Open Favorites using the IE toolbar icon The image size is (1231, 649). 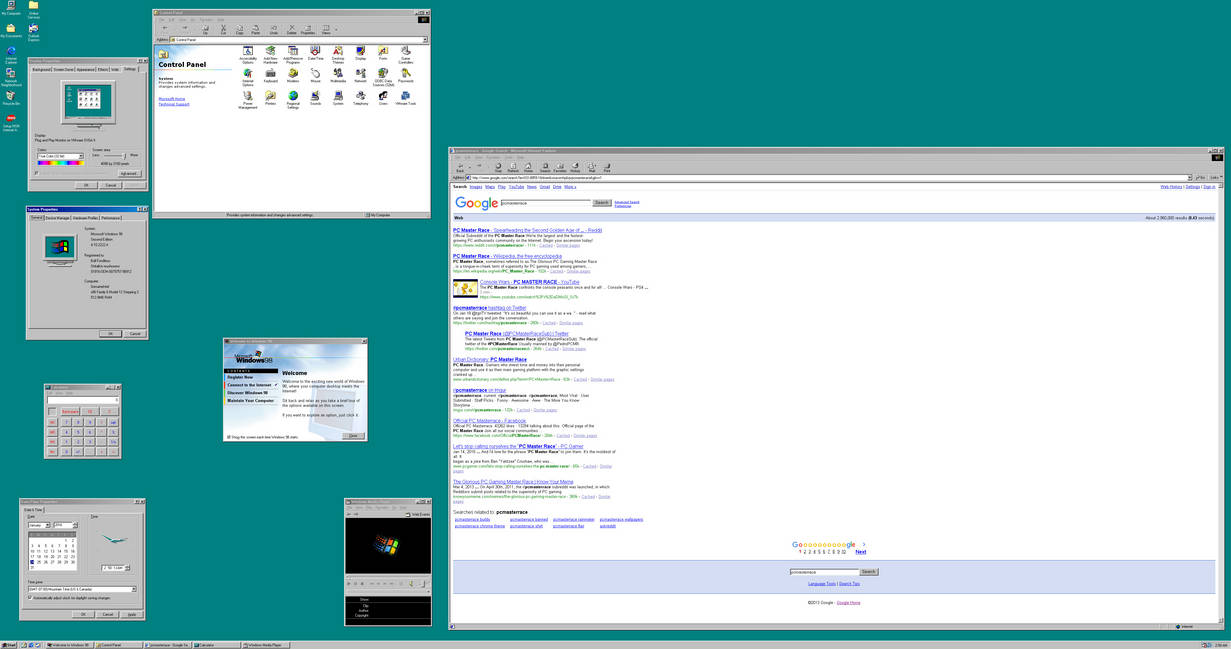(x=561, y=166)
